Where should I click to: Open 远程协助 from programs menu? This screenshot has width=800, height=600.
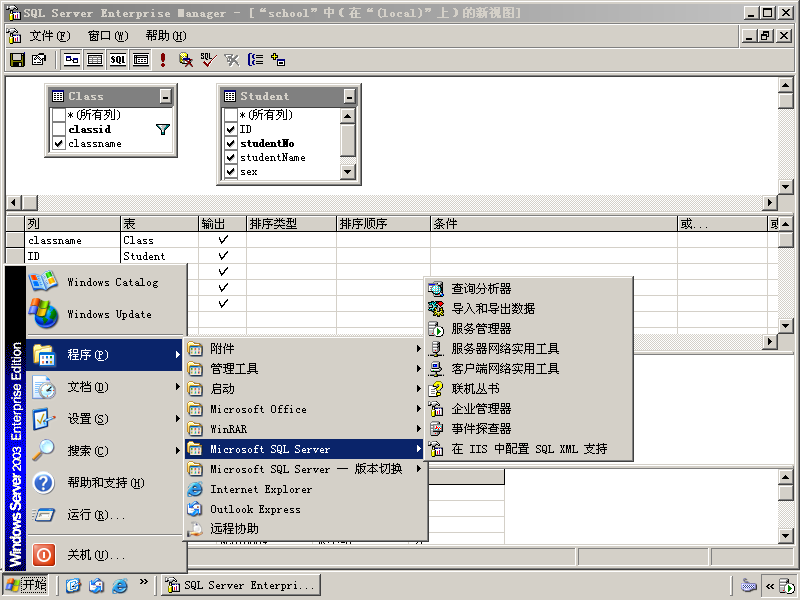[305, 529]
